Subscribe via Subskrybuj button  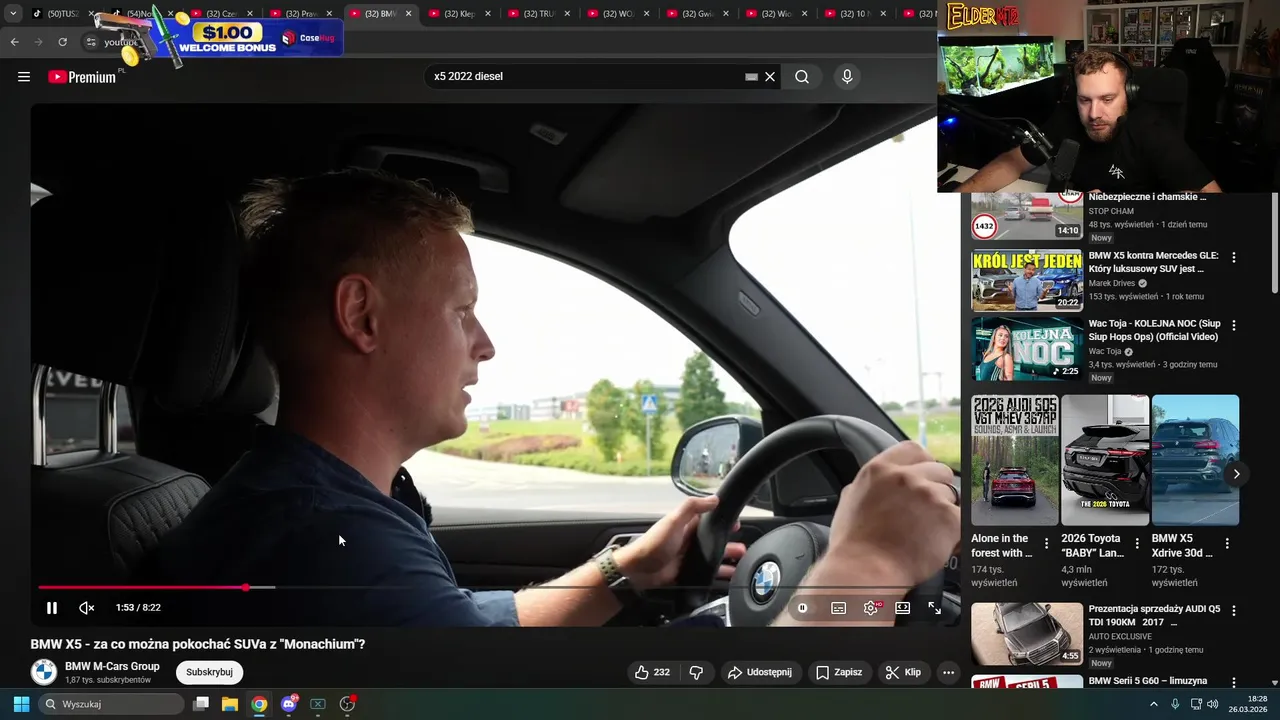coord(209,672)
